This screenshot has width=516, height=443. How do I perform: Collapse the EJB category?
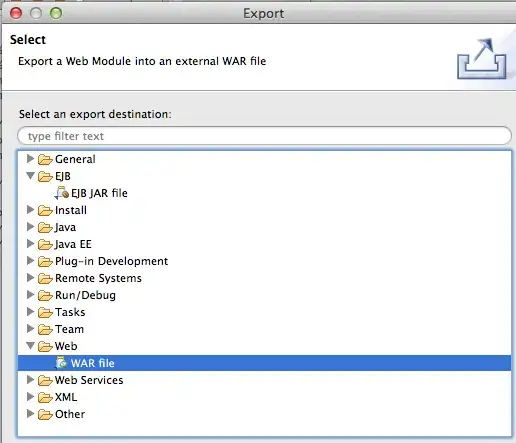[x=30, y=176]
